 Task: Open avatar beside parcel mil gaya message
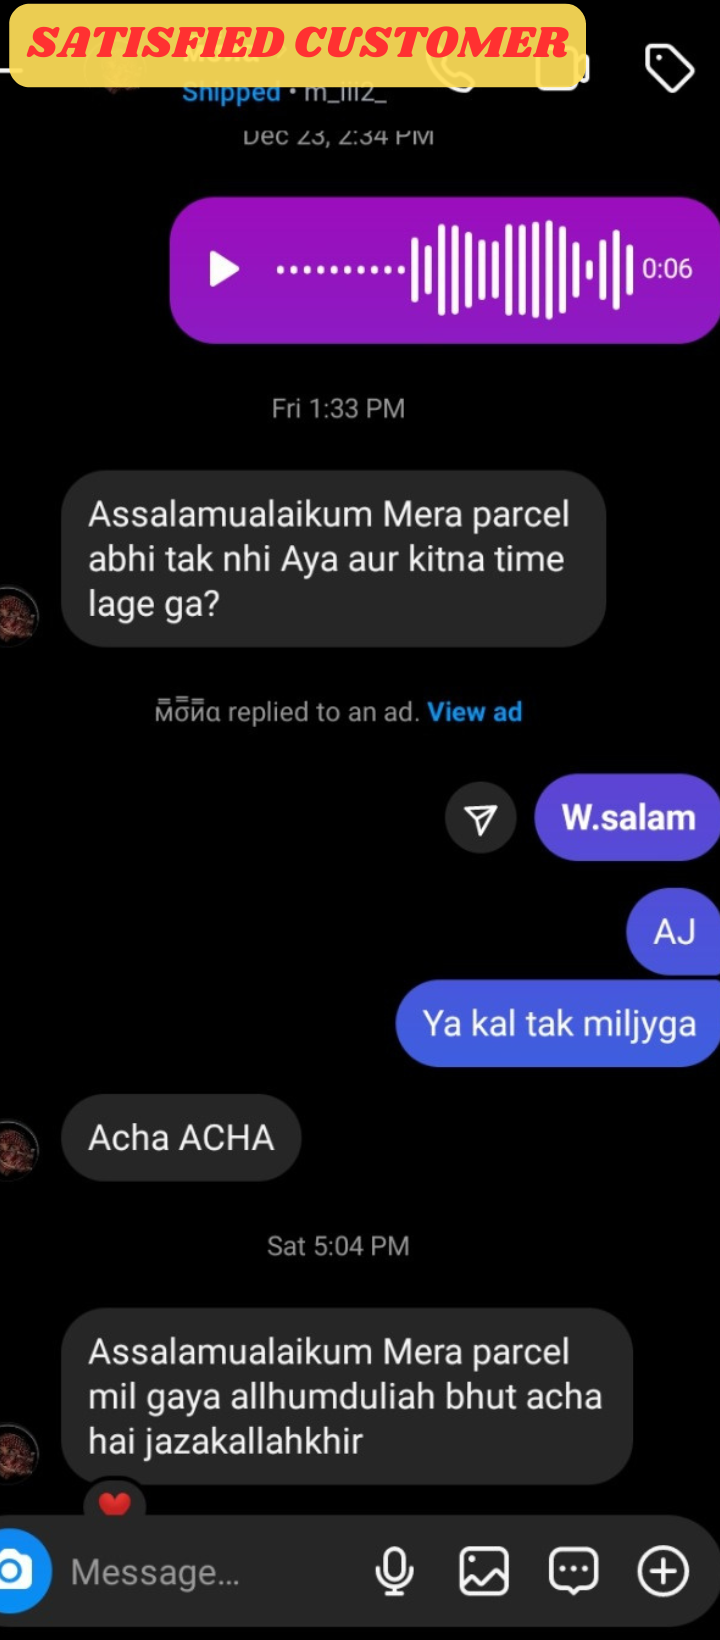(17, 1452)
